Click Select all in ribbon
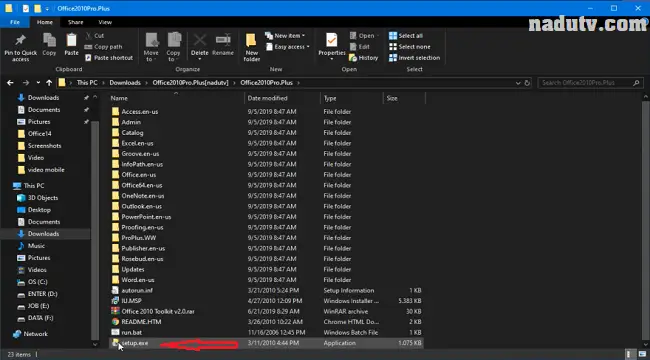The image size is (650, 360). point(406,36)
